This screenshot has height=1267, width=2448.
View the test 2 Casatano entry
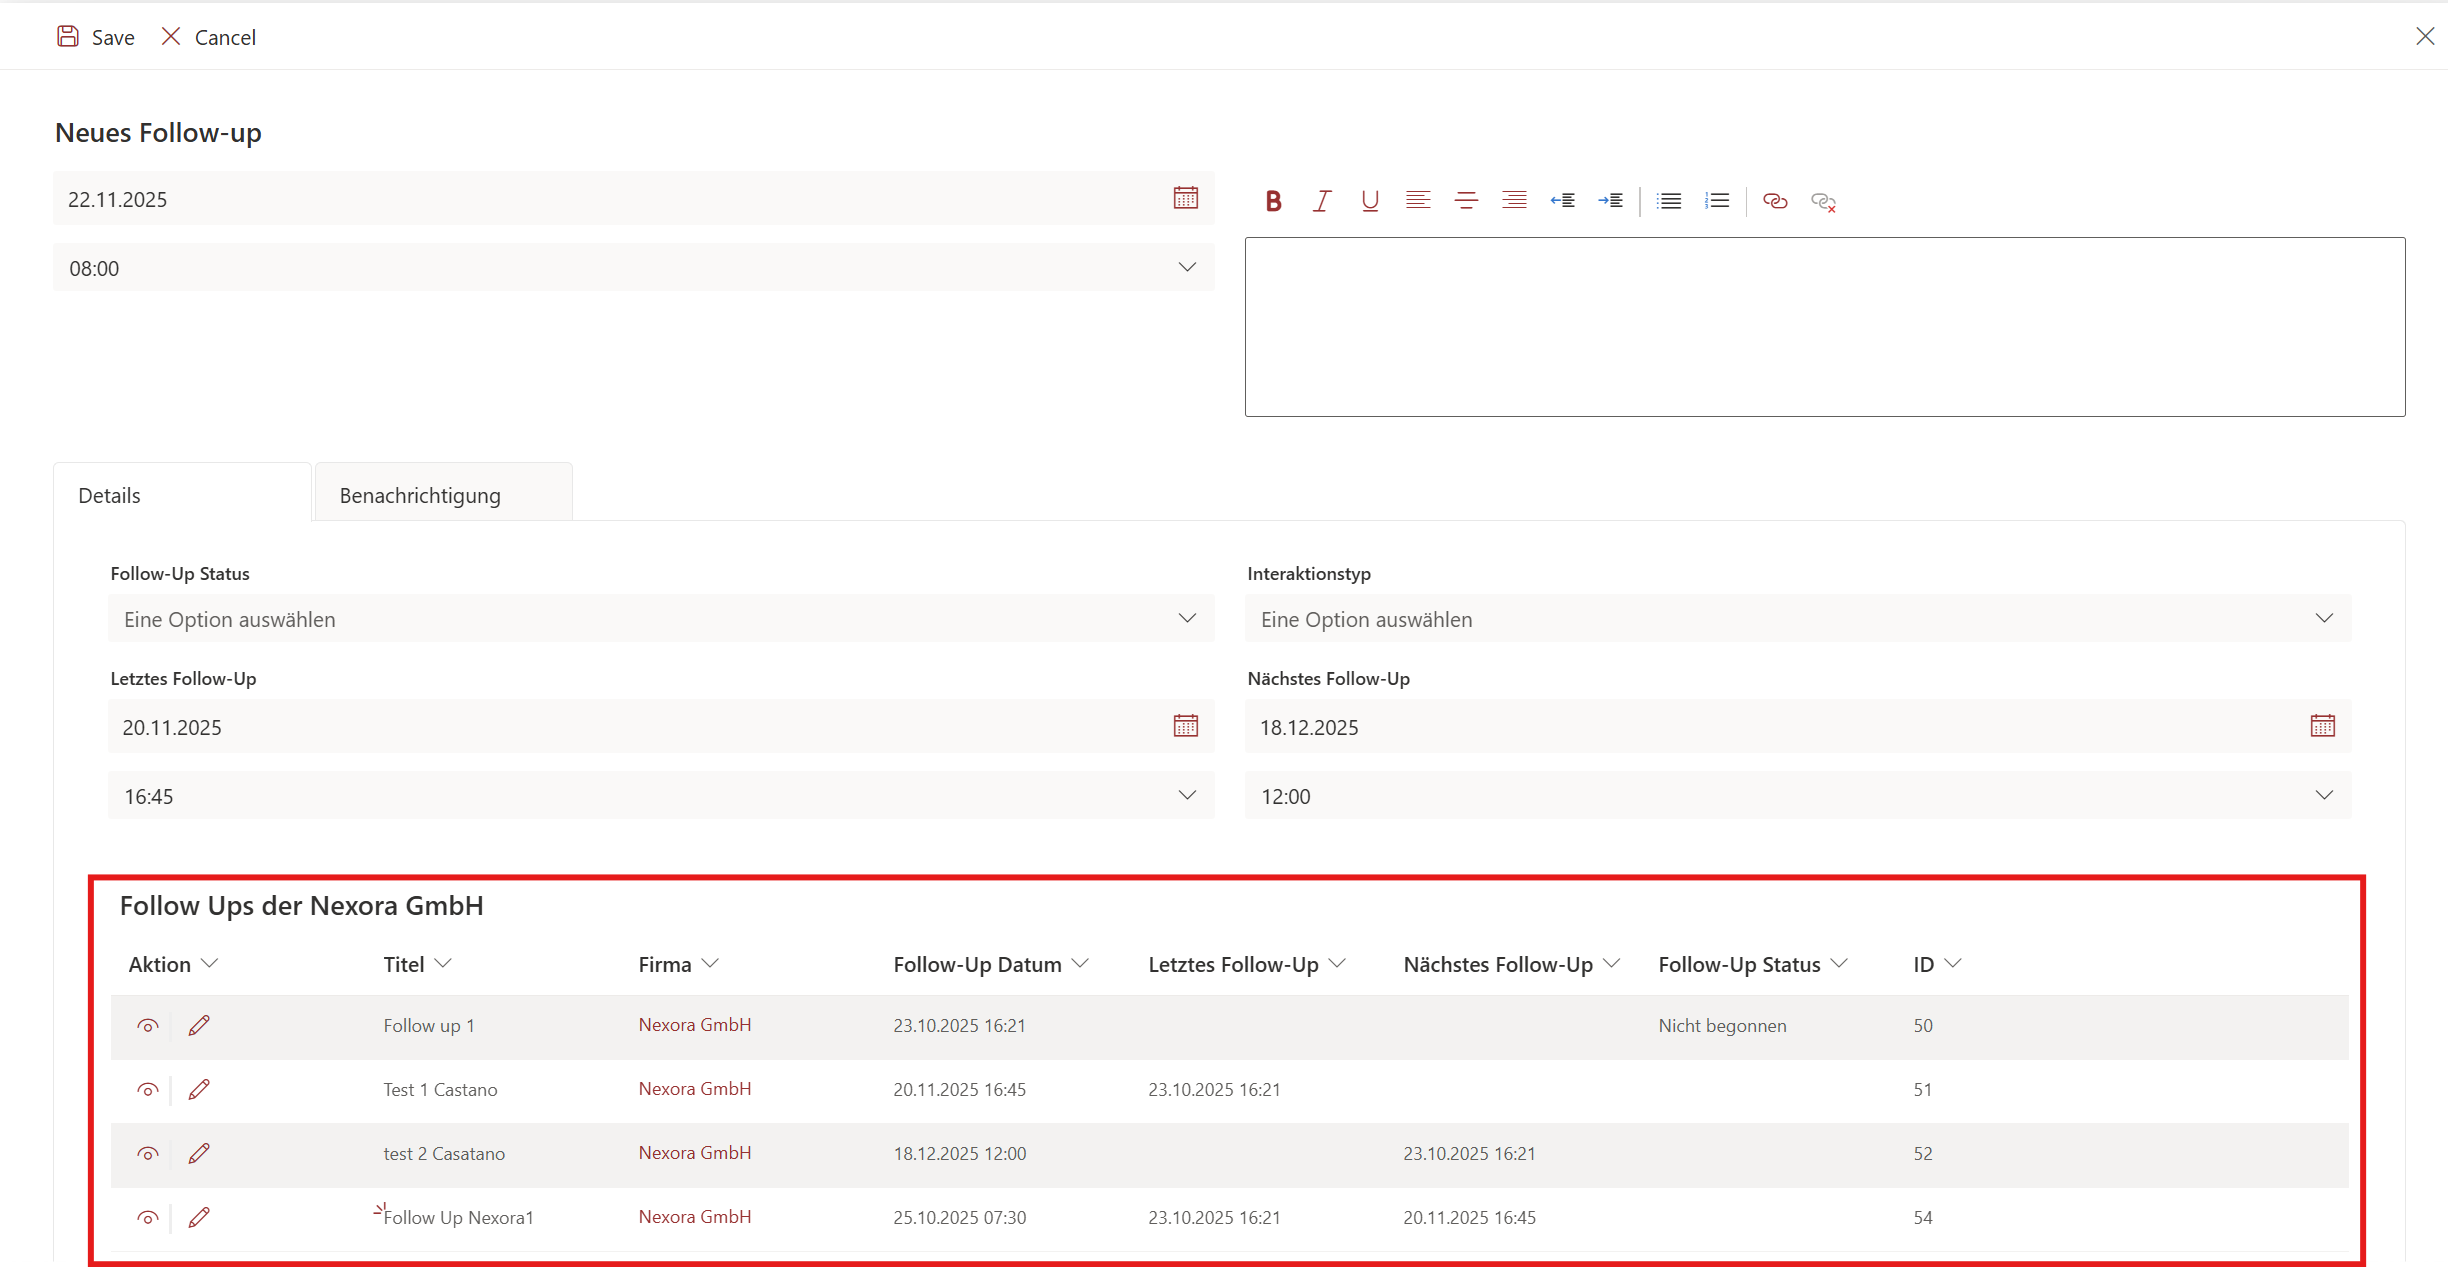click(x=148, y=1154)
